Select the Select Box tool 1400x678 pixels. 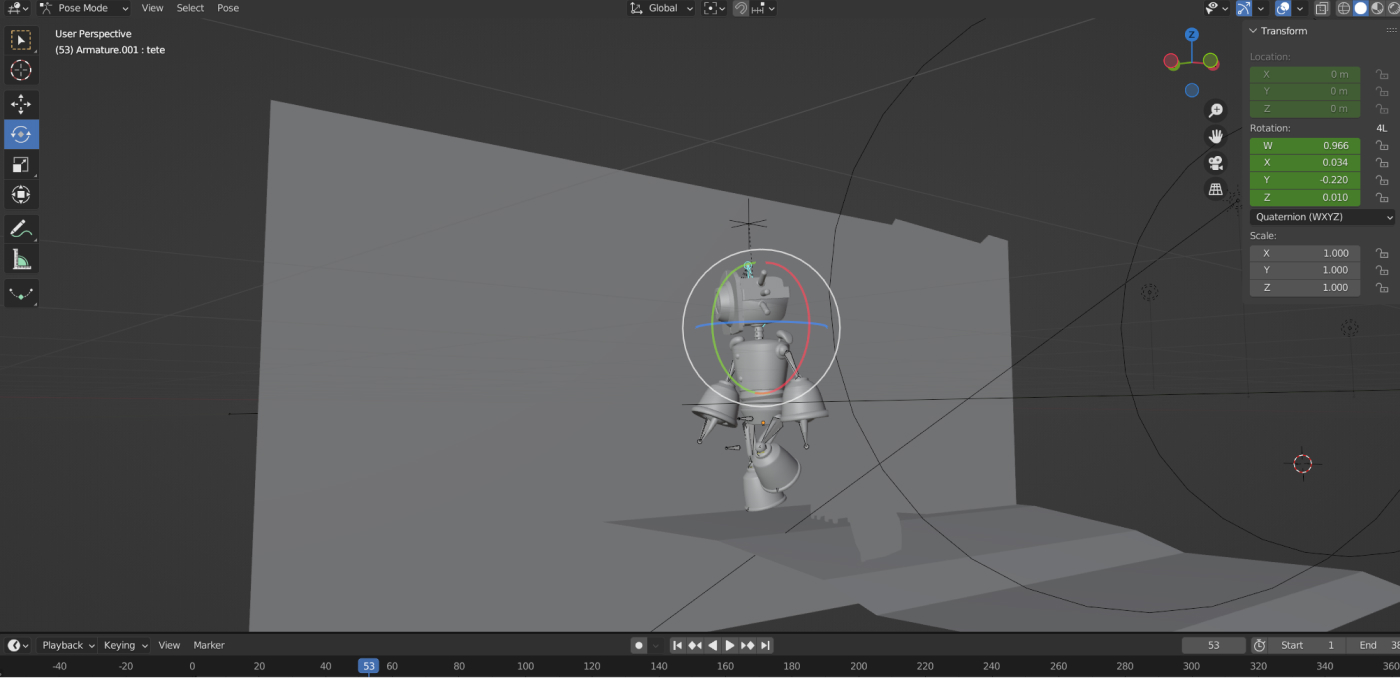point(21,40)
